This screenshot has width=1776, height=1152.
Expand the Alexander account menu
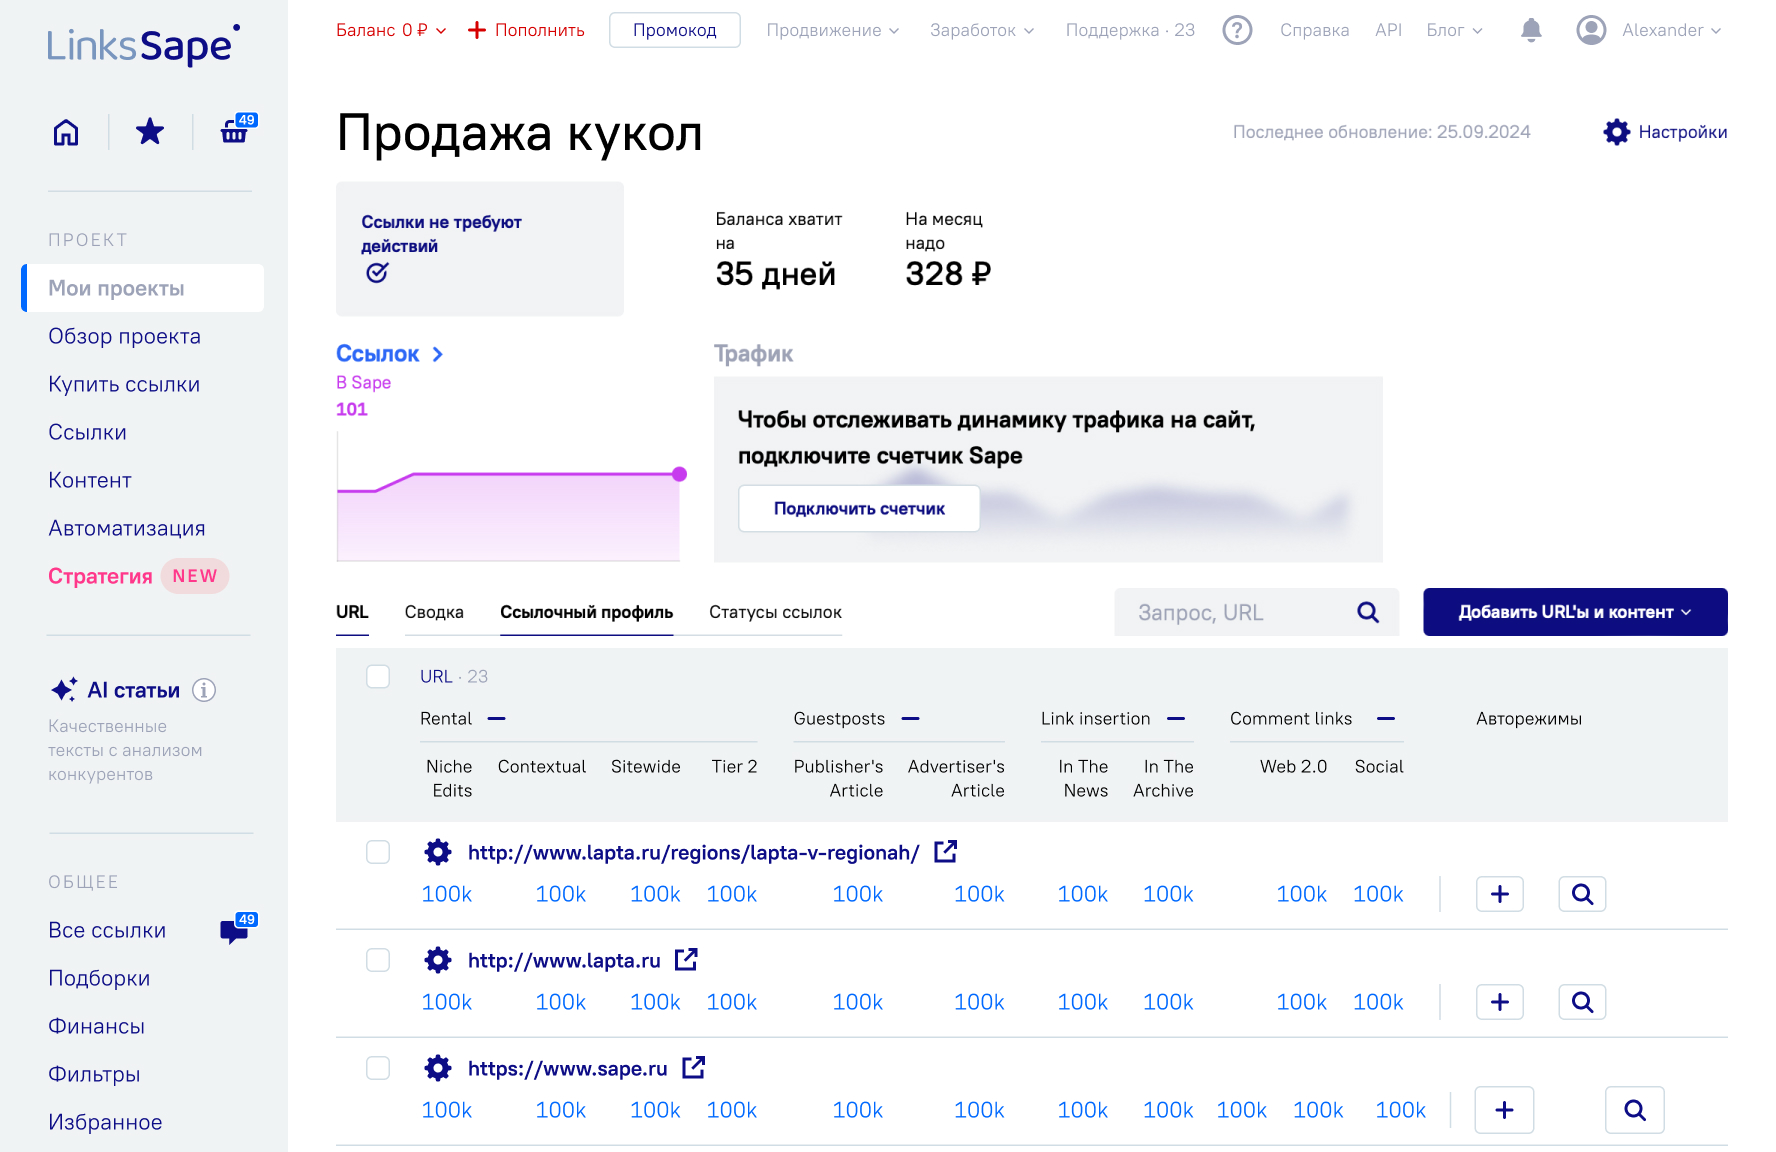click(1671, 30)
